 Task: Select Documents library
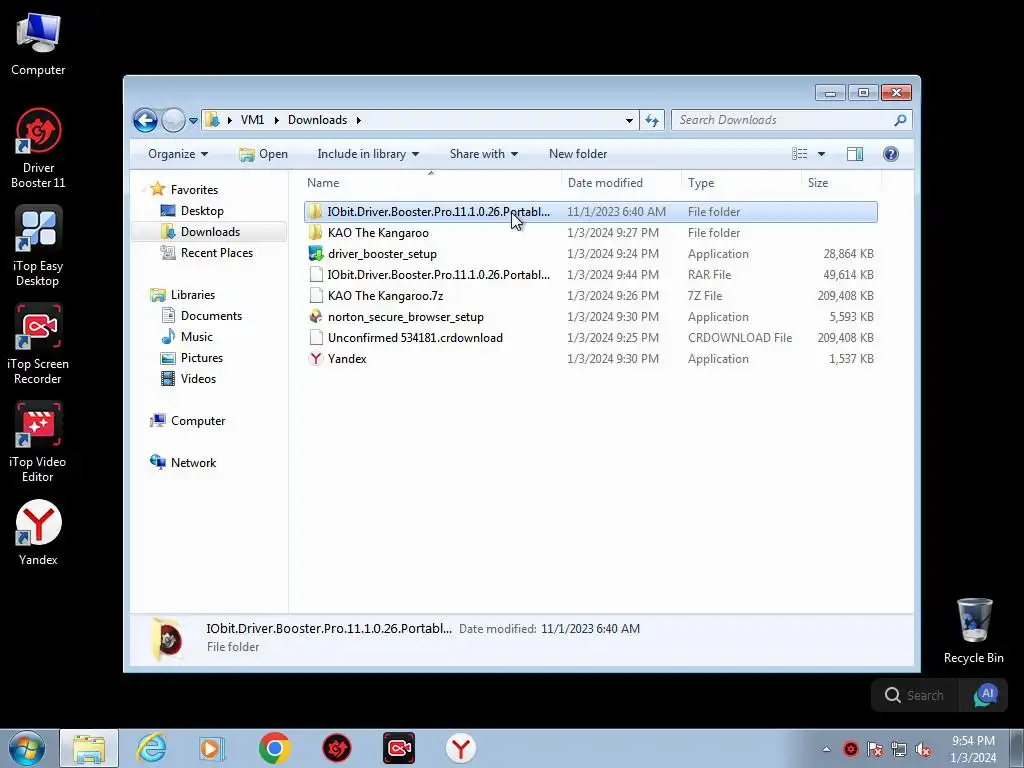[x=211, y=316]
